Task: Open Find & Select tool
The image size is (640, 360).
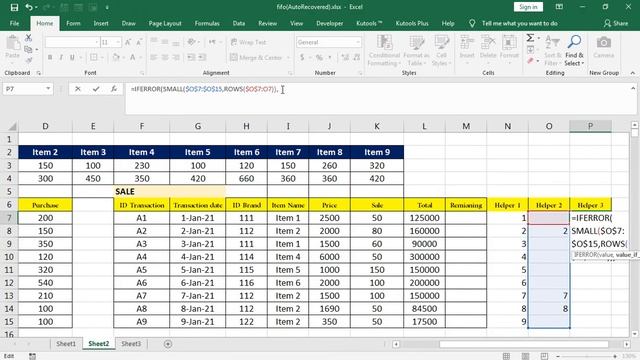Action: coord(574,51)
